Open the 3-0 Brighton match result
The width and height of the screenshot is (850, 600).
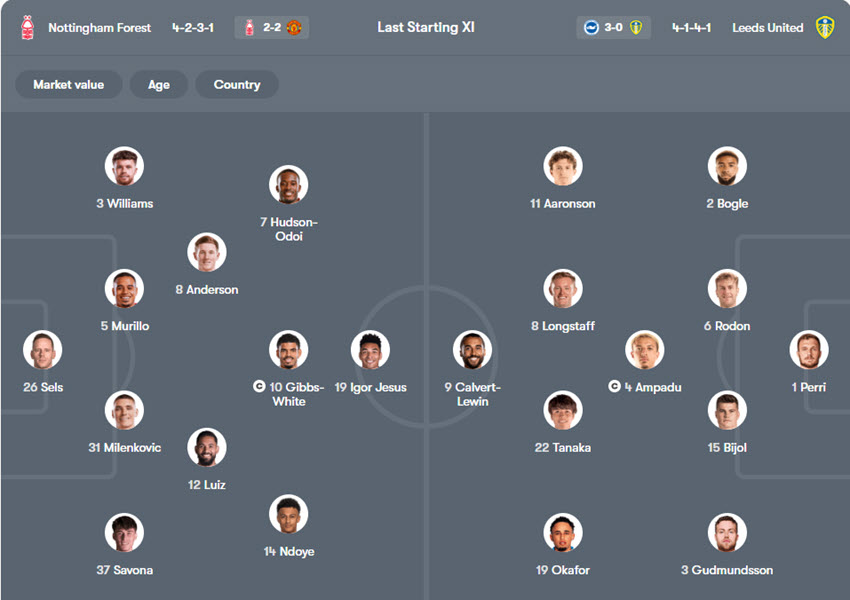613,28
